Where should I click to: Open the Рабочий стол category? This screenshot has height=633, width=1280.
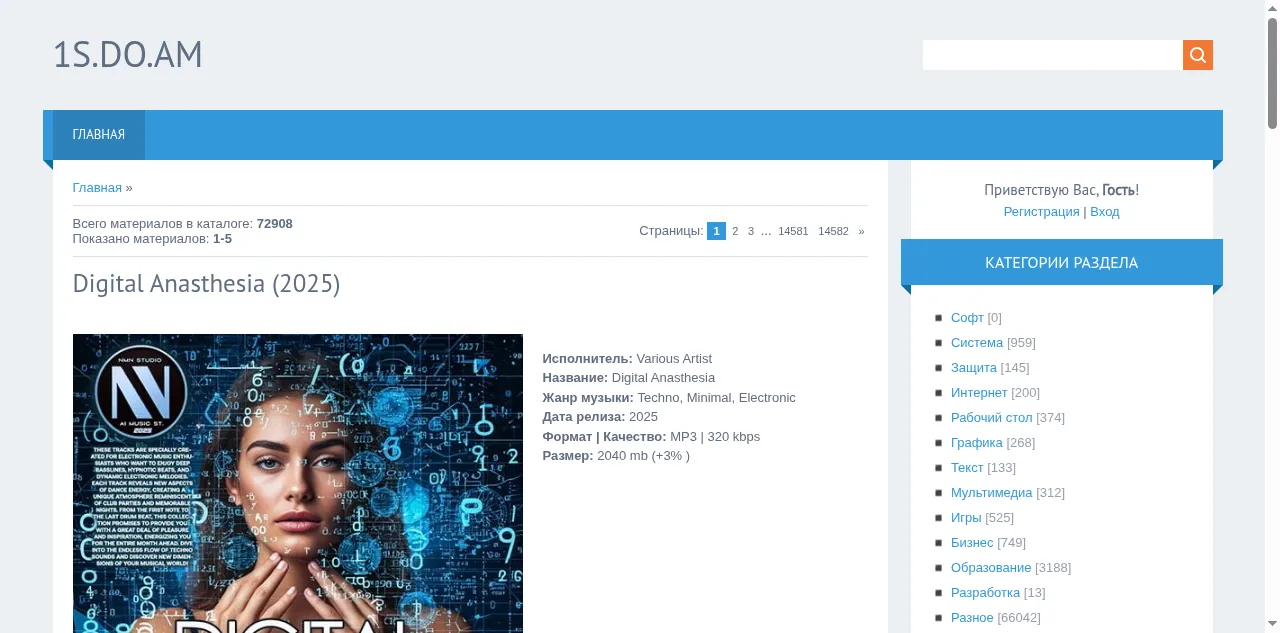991,417
